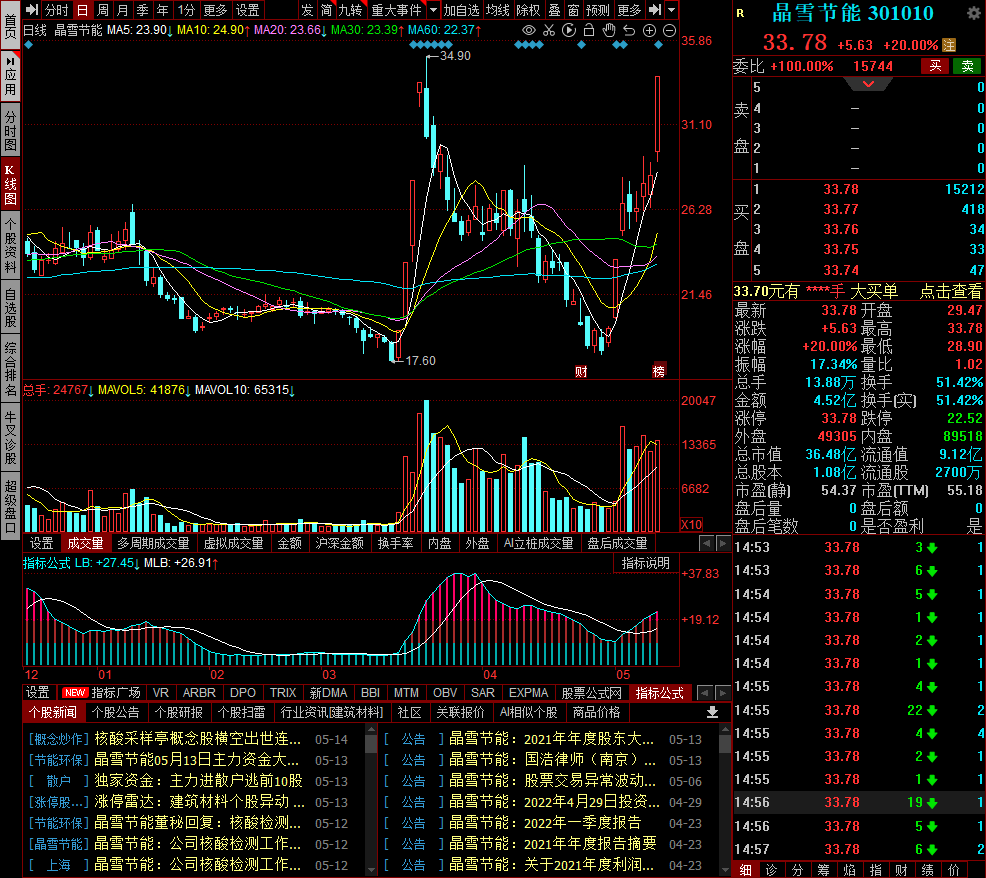Image resolution: width=986 pixels, height=878 pixels.
Task: Open 综合排名 in left sidebar
Action: (11, 369)
